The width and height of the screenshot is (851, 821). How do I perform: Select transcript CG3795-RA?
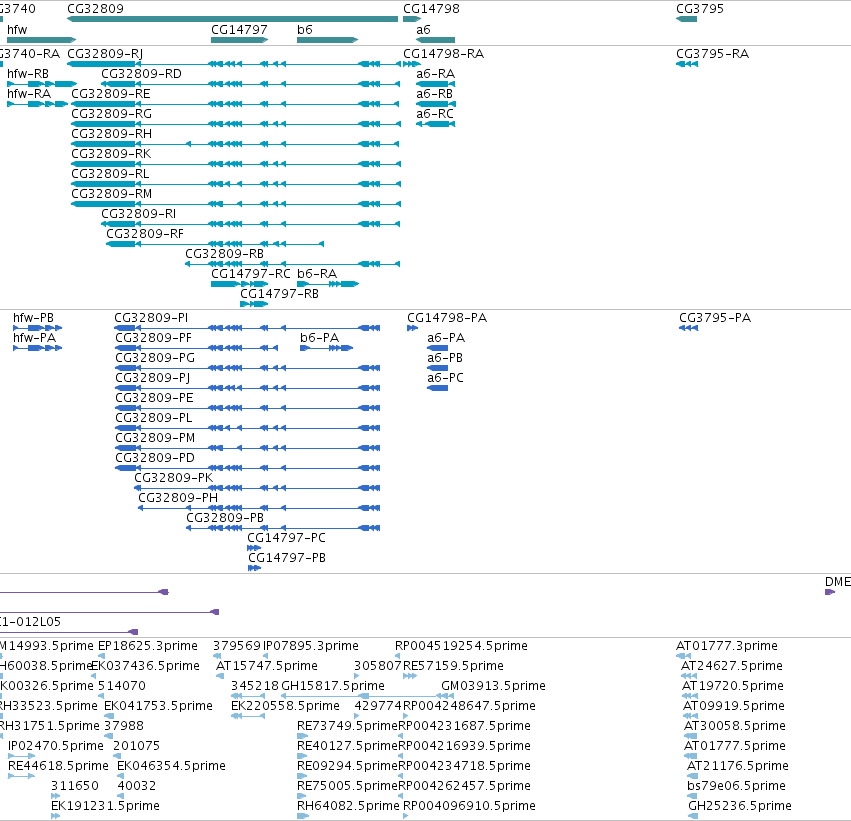pyautogui.click(x=687, y=64)
